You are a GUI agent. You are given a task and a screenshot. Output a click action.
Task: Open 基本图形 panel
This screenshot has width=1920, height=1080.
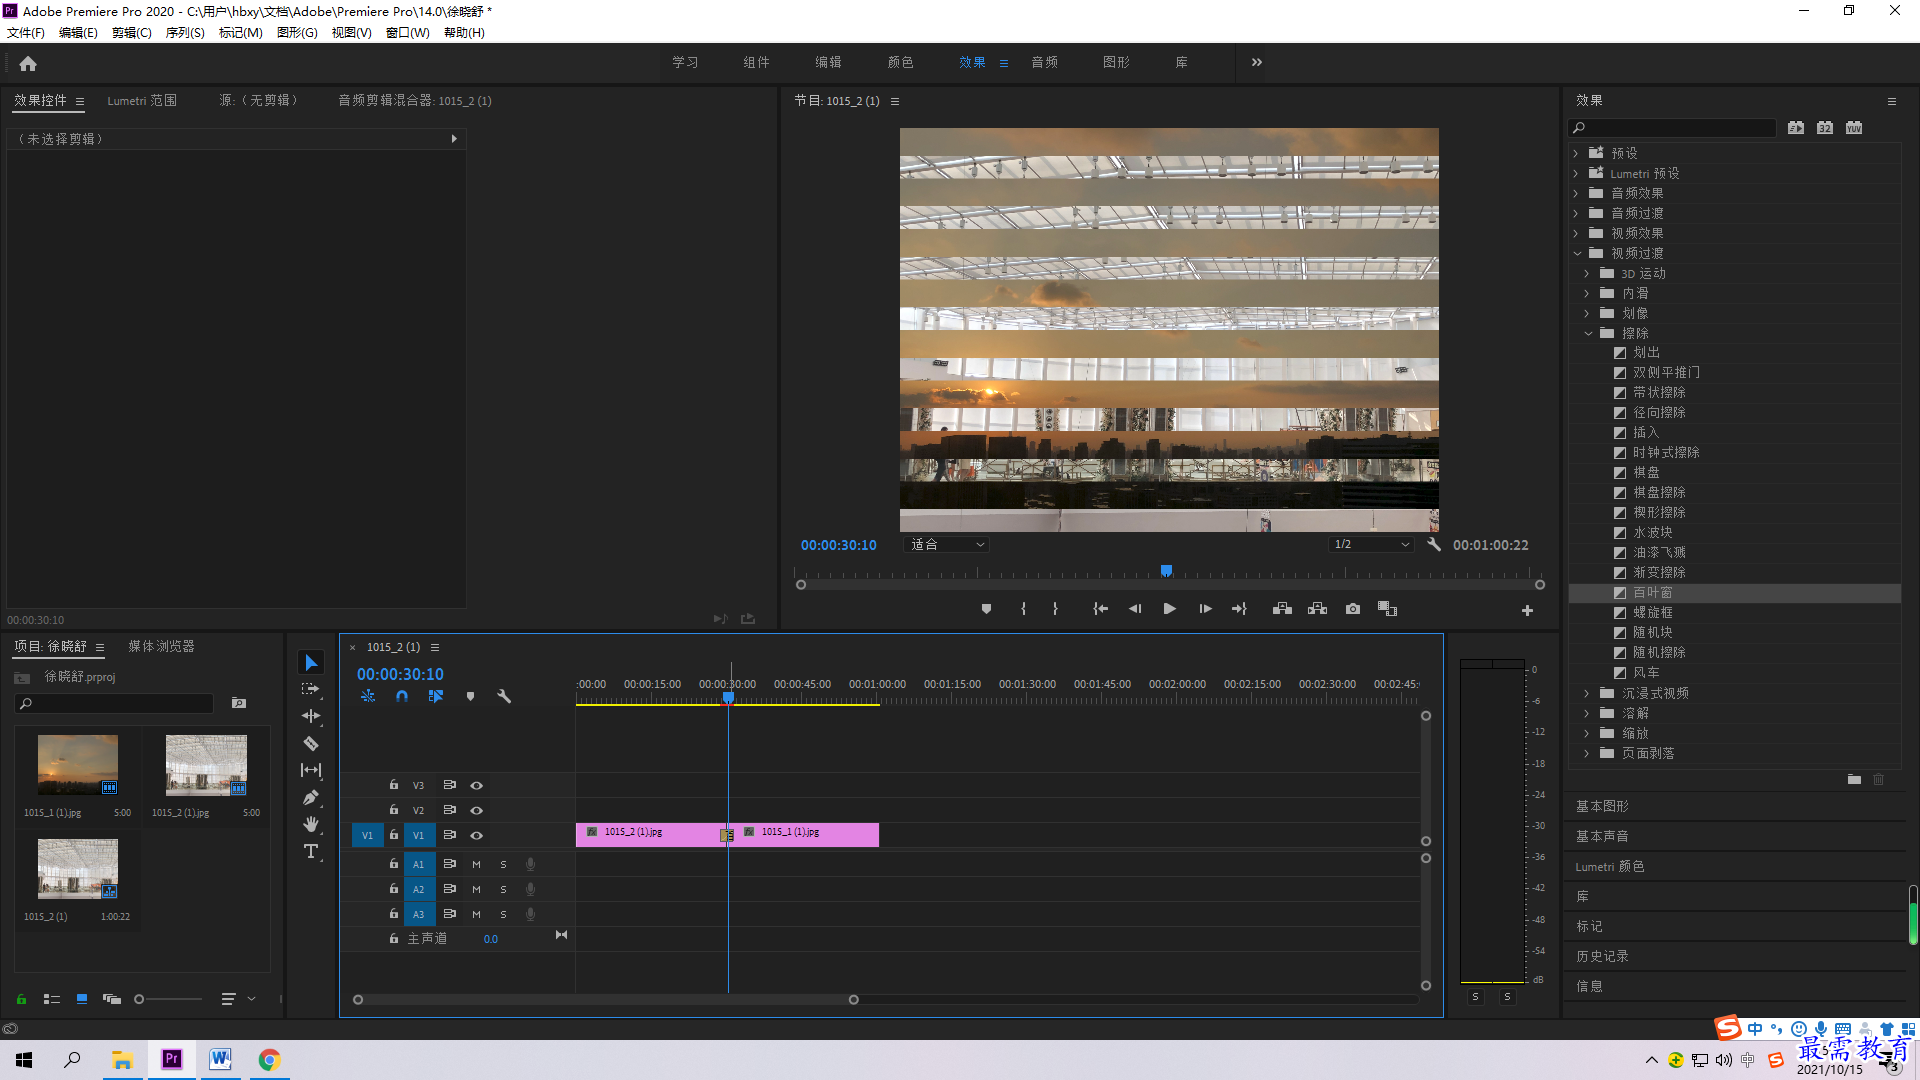(x=1602, y=806)
